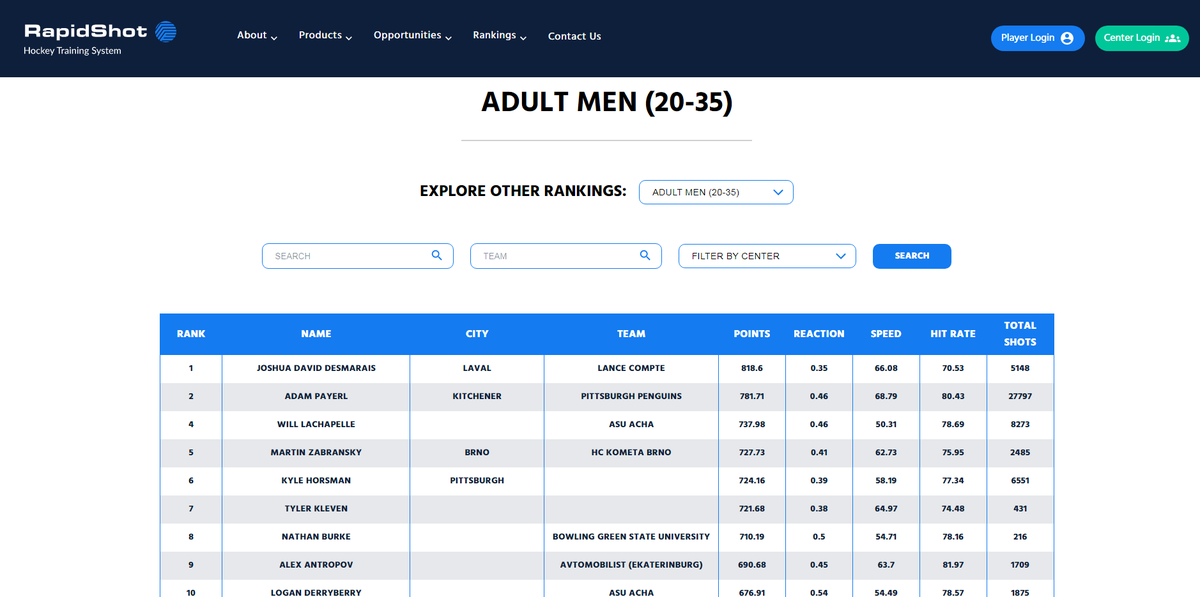Click the PITTSBURGH city cell
The height and width of the screenshot is (597, 1200).
[x=477, y=480]
